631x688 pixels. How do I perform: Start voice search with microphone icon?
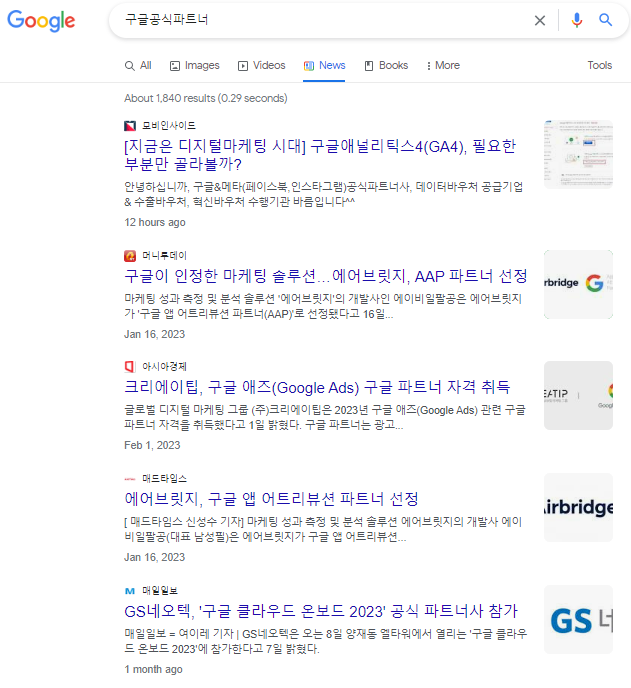pos(577,20)
